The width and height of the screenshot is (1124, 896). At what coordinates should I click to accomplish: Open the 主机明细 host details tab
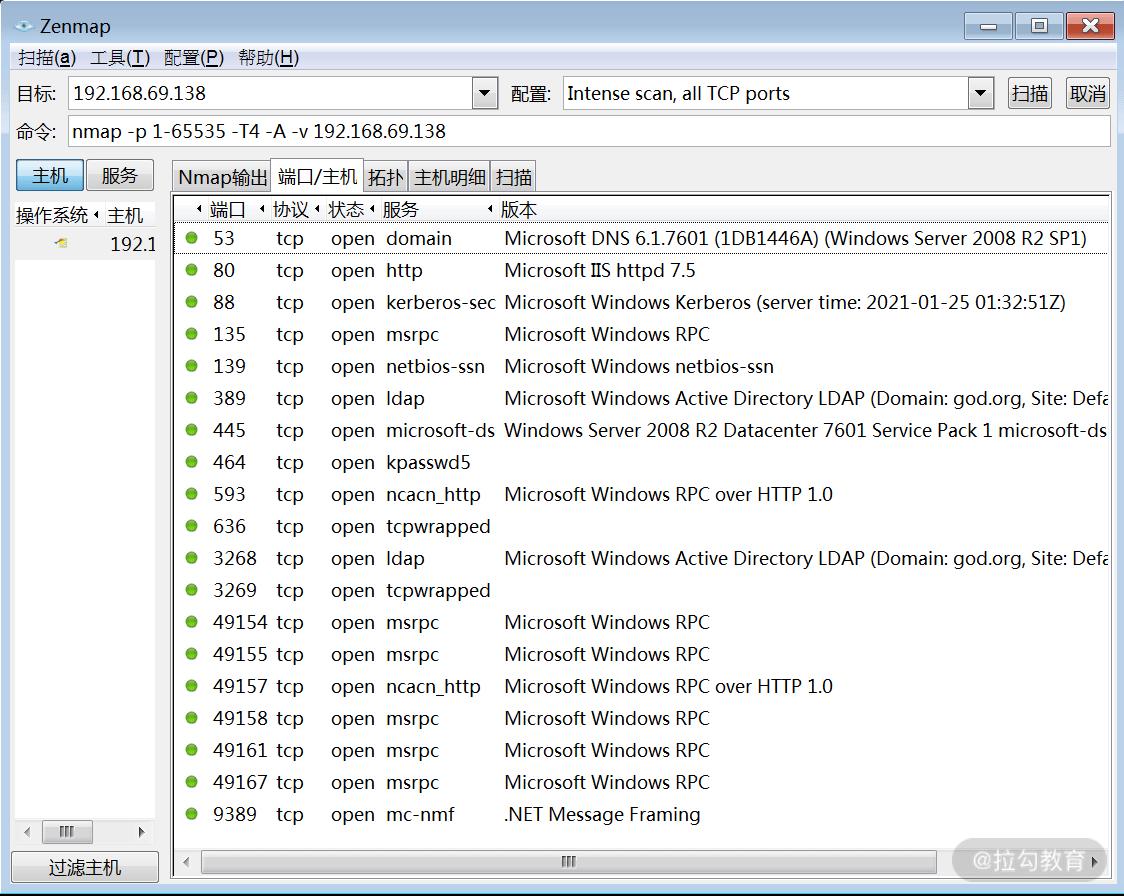pyautogui.click(x=449, y=177)
